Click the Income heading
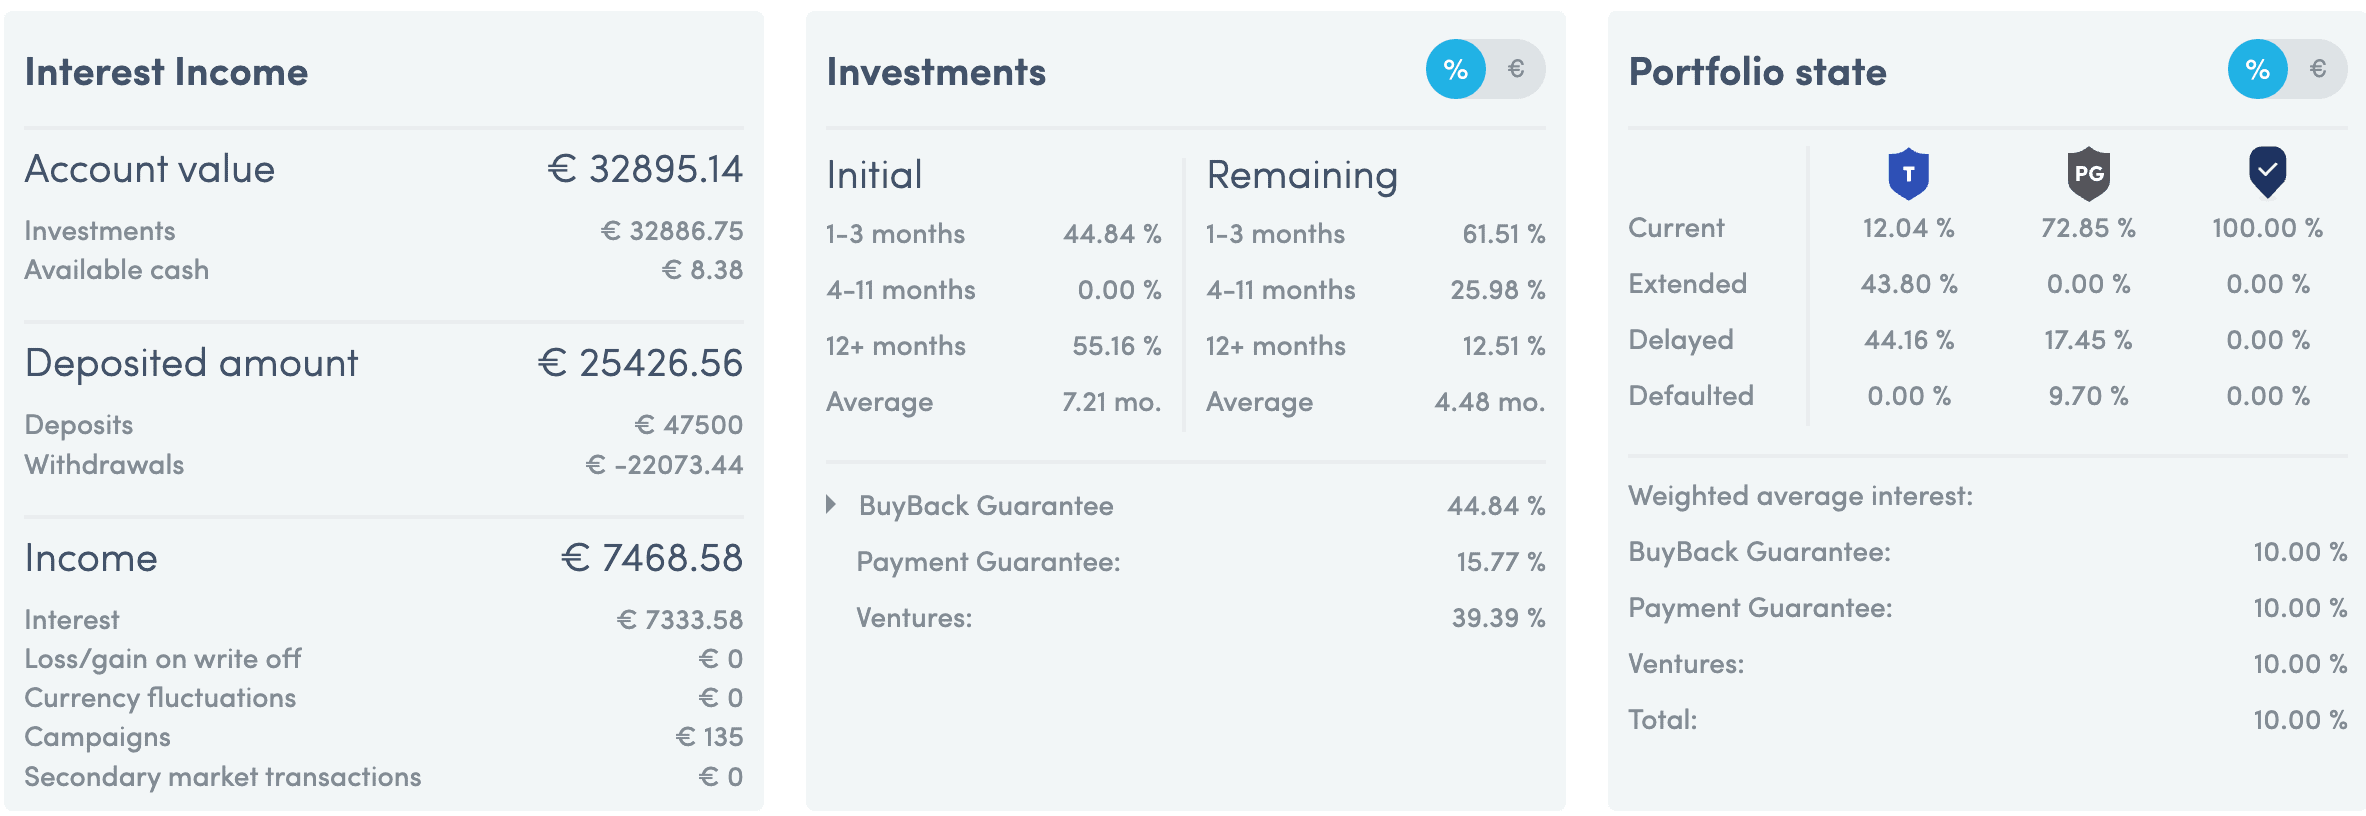 [91, 557]
